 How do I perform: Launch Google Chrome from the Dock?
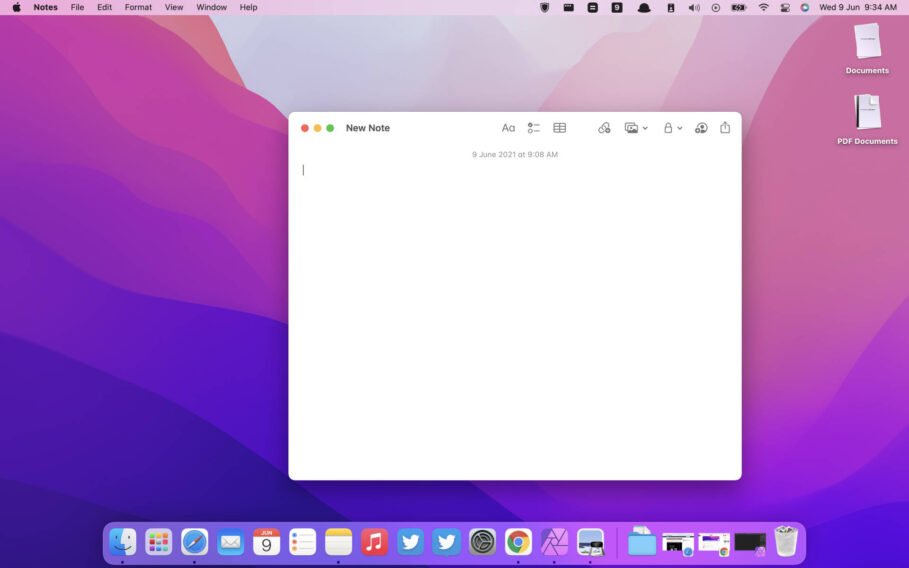pos(518,542)
